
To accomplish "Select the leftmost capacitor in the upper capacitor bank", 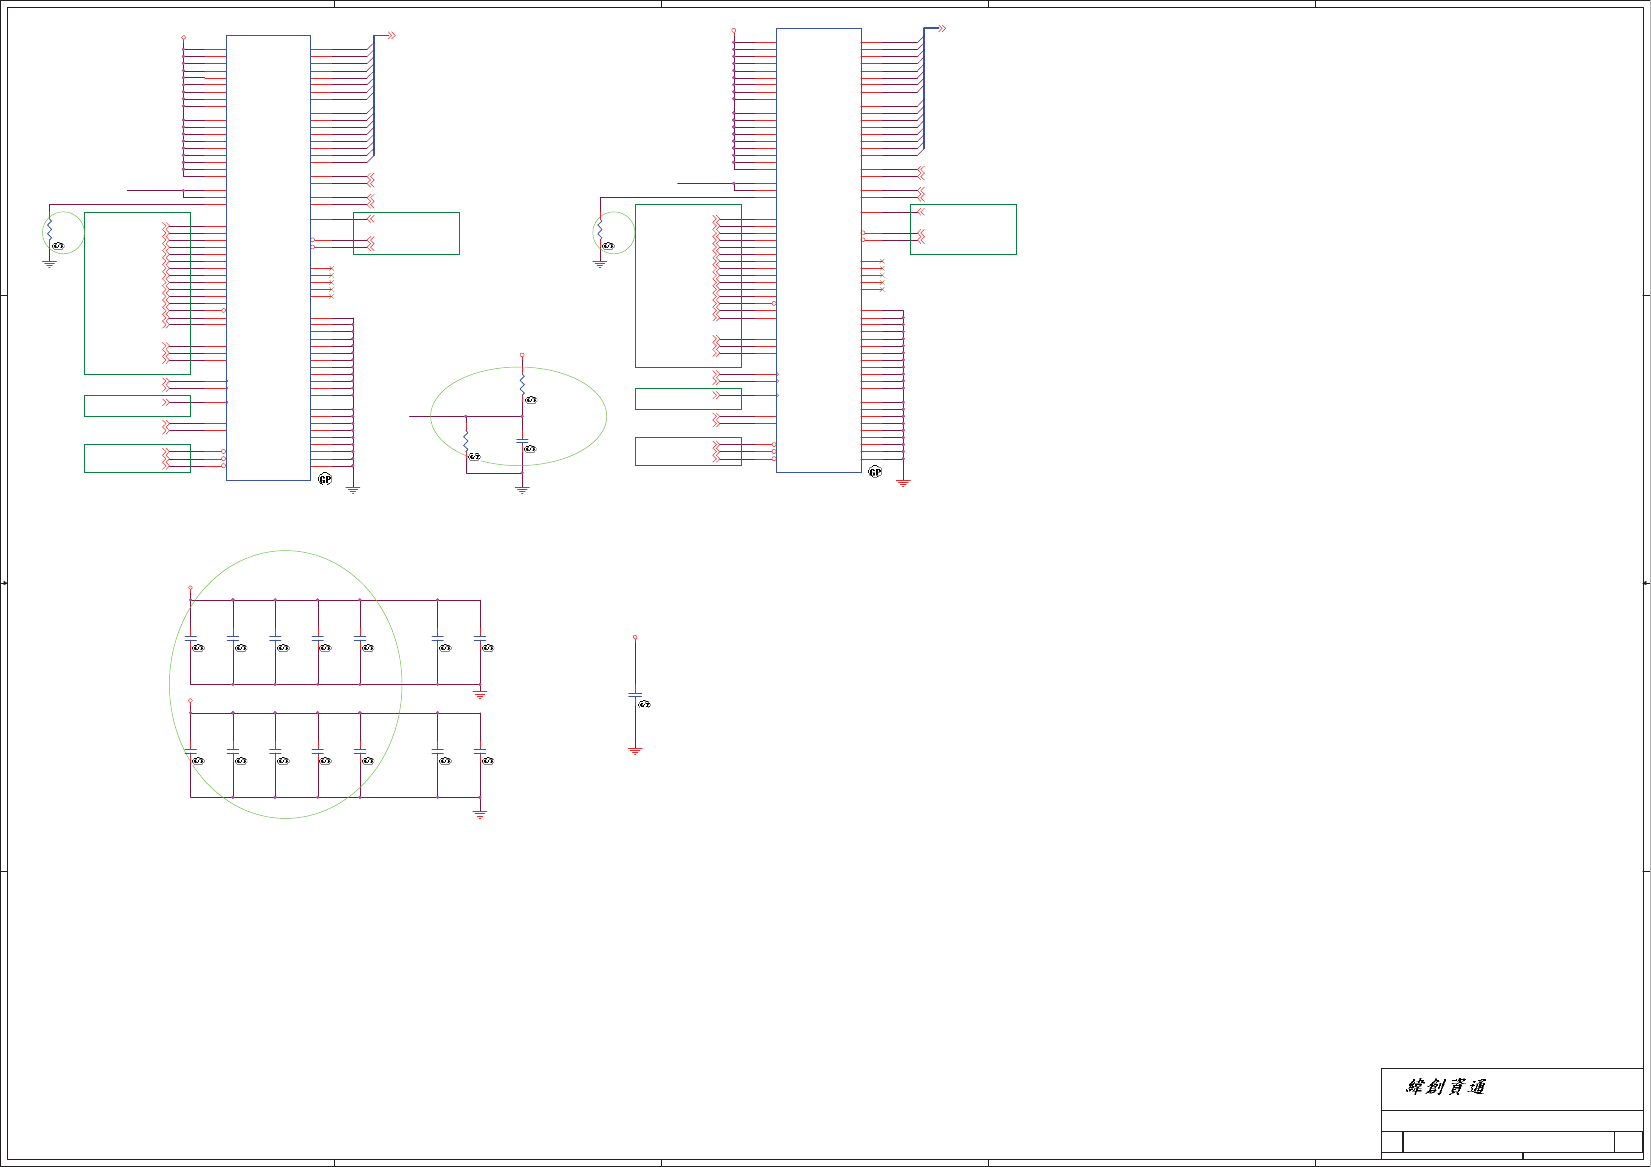I will [191, 638].
